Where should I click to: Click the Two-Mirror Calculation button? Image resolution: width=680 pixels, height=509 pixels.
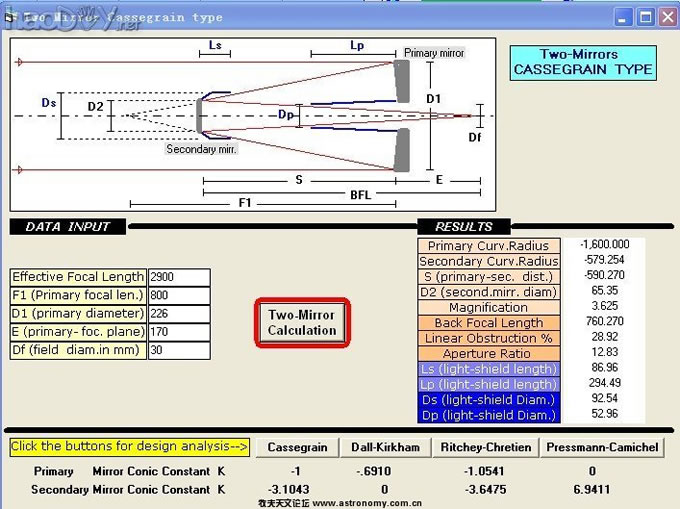point(302,322)
